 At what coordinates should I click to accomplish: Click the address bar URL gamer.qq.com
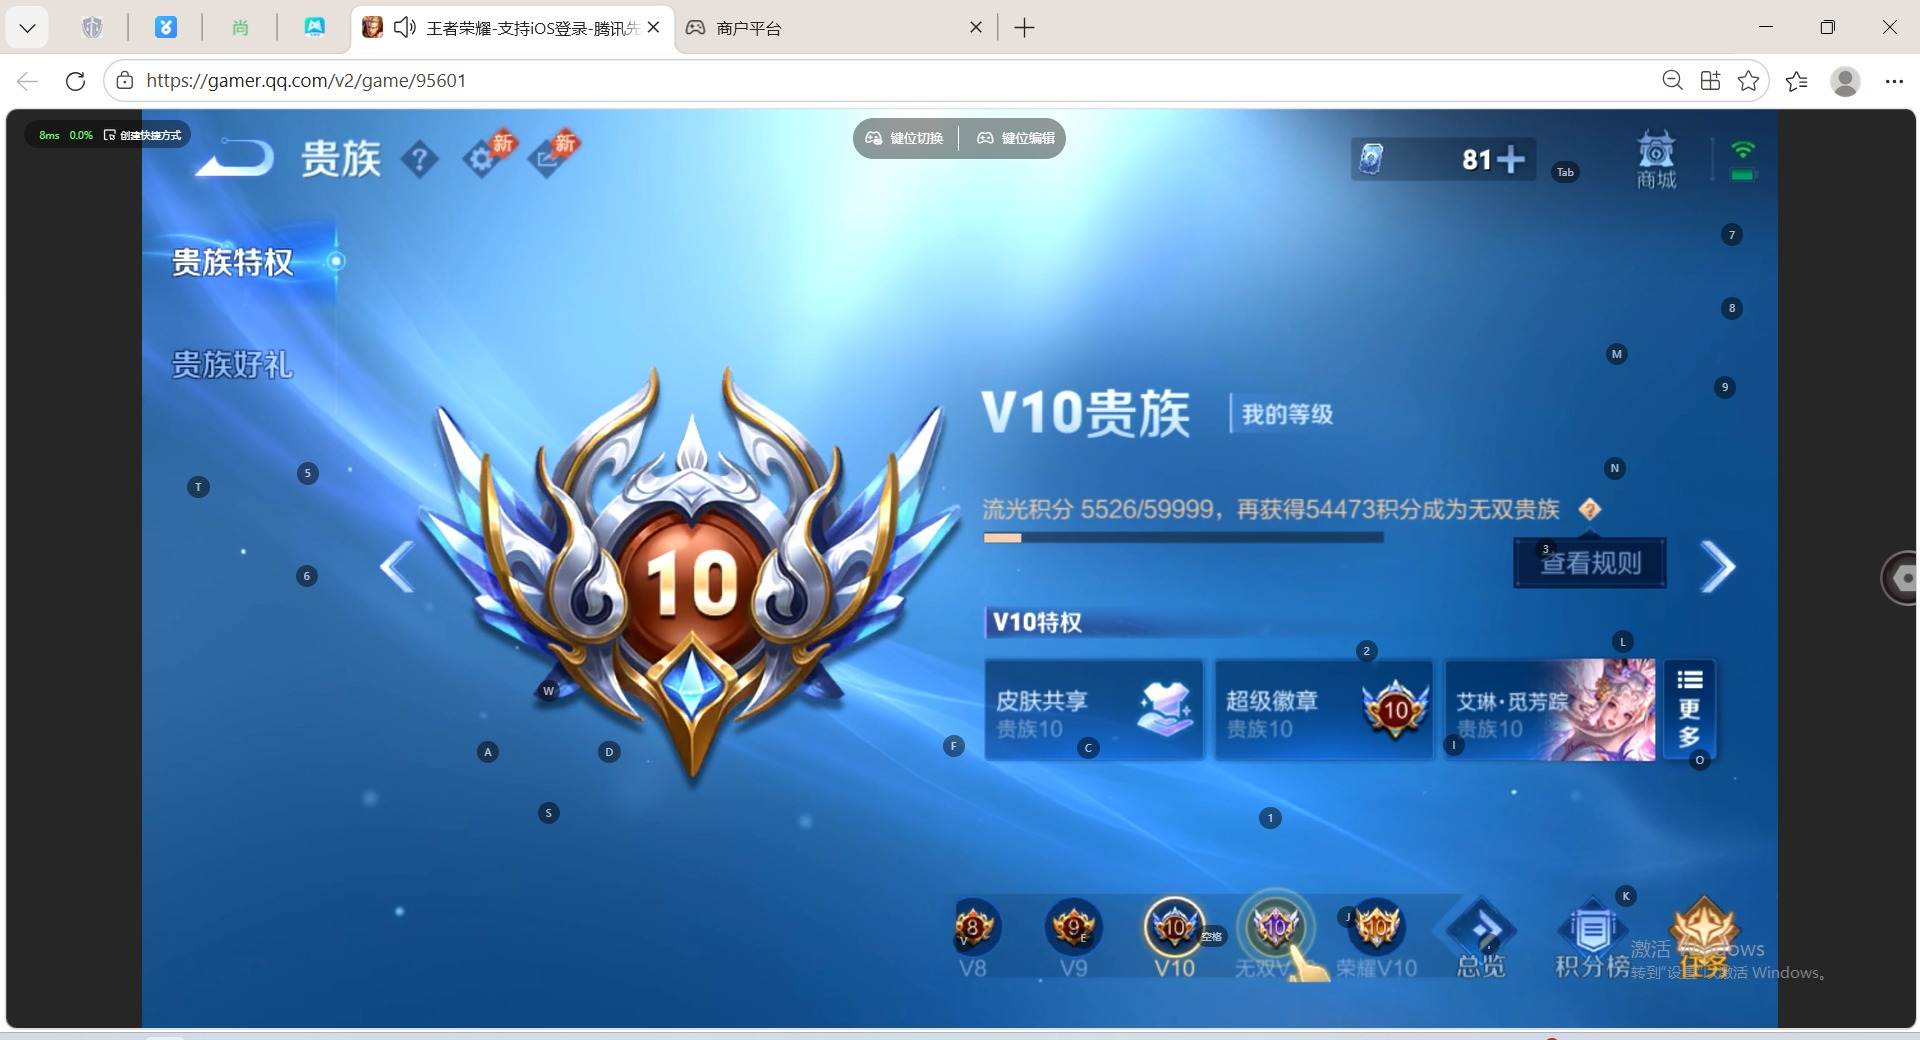[306, 81]
